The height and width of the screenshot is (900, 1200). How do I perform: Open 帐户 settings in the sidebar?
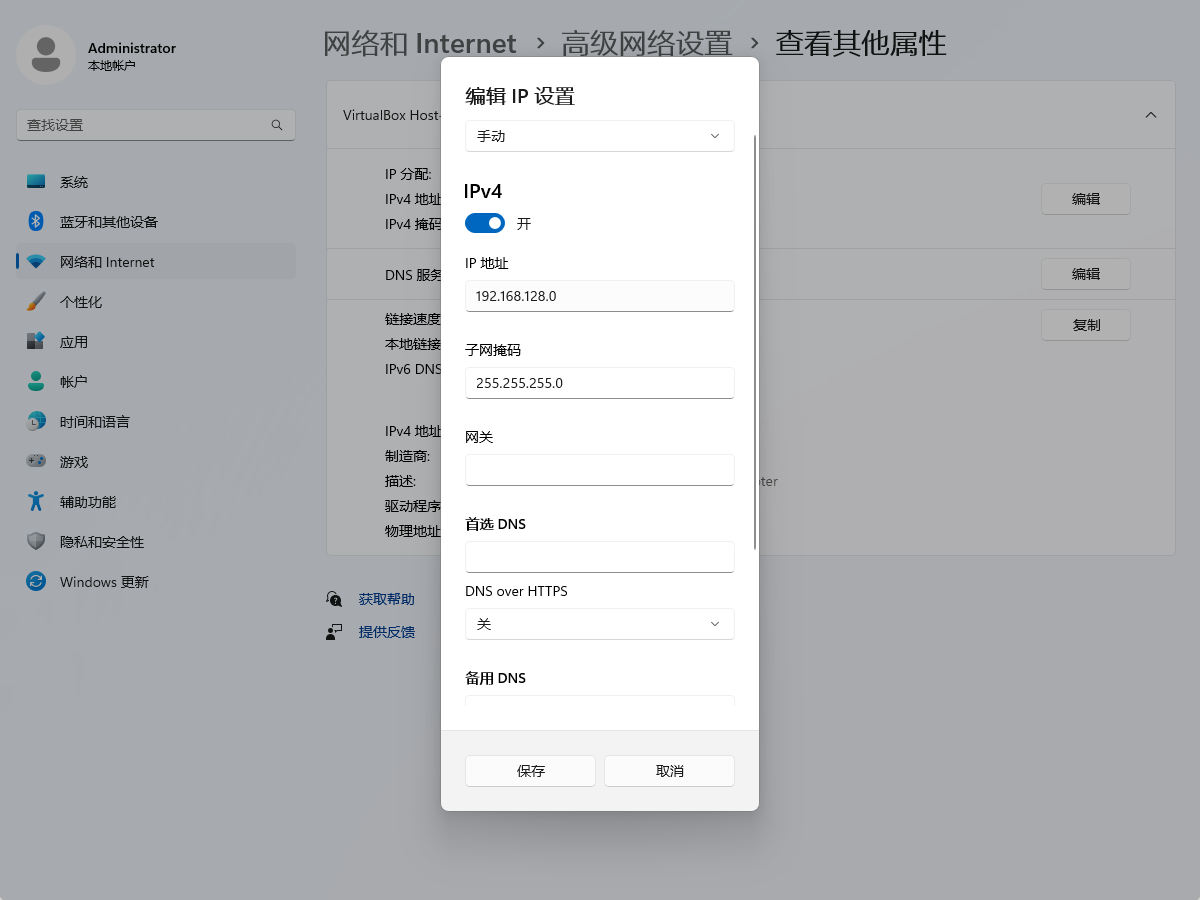pos(156,382)
